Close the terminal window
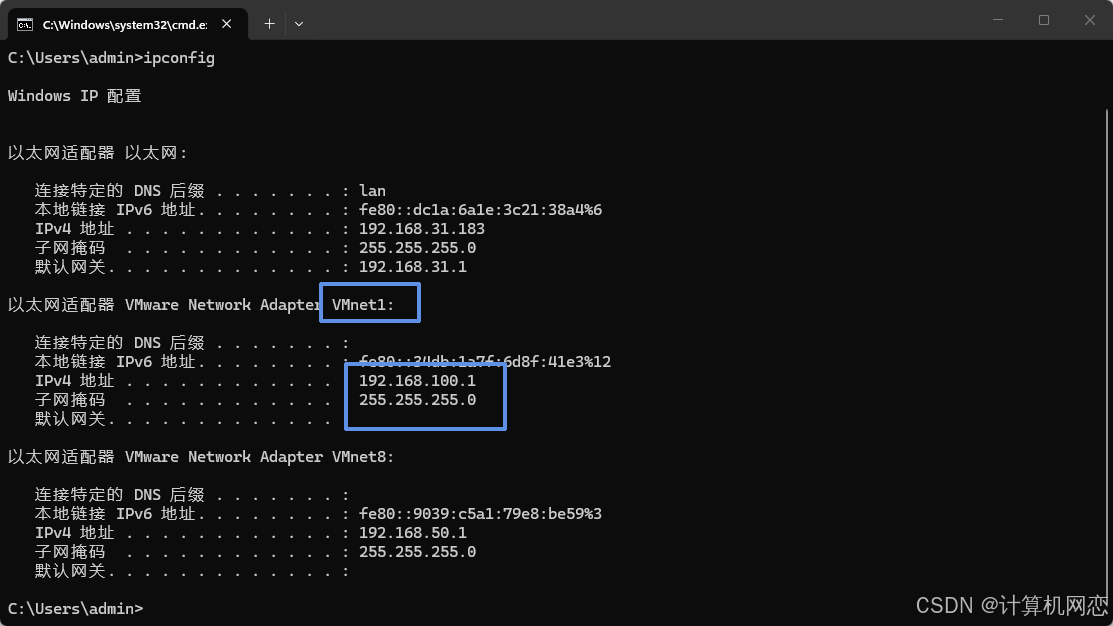This screenshot has width=1113, height=626. tap(1090, 20)
